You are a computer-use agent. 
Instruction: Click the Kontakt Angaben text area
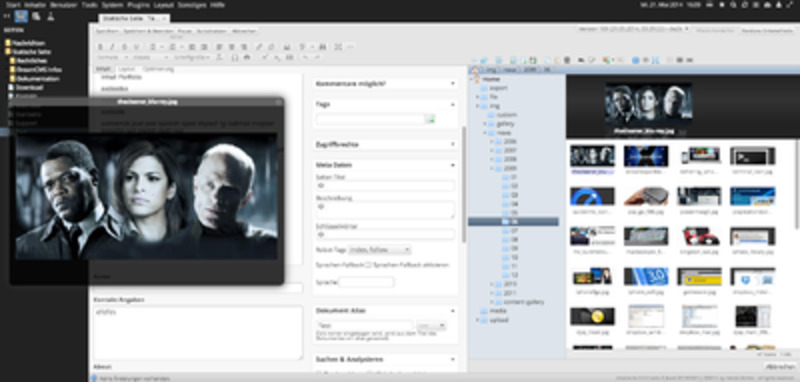coord(198,333)
